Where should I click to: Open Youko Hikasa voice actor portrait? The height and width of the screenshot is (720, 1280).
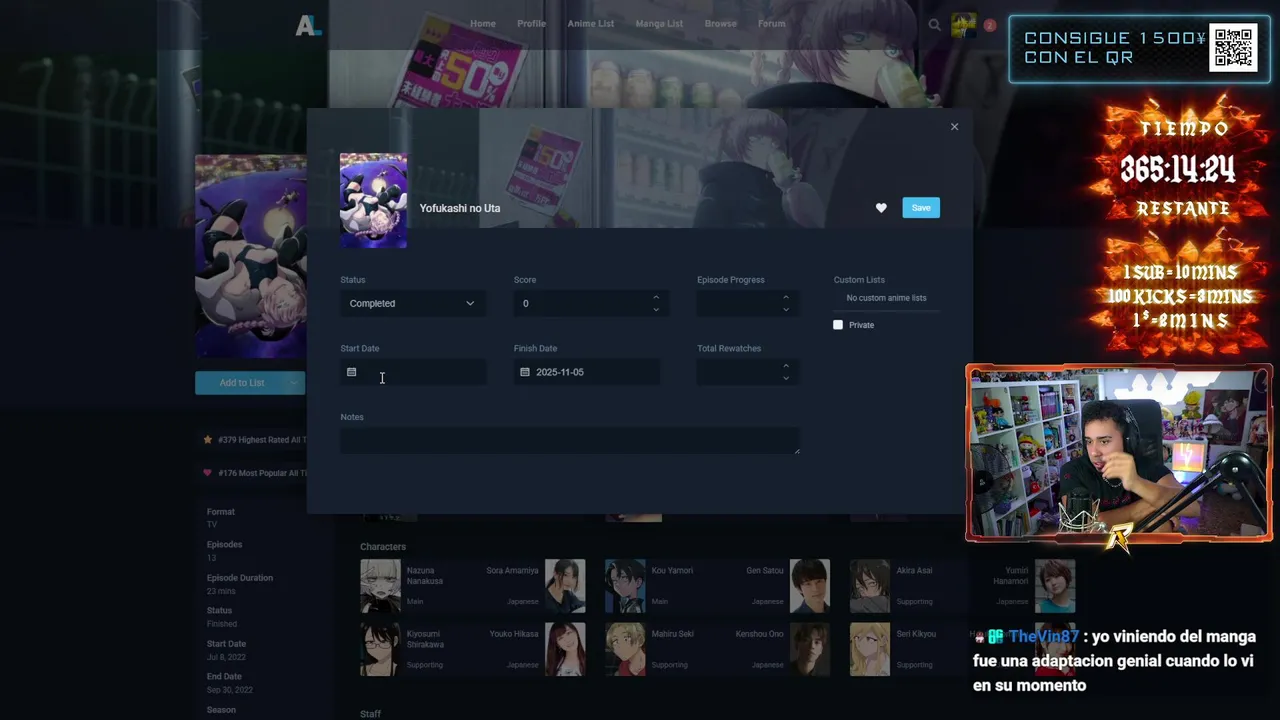(565, 649)
